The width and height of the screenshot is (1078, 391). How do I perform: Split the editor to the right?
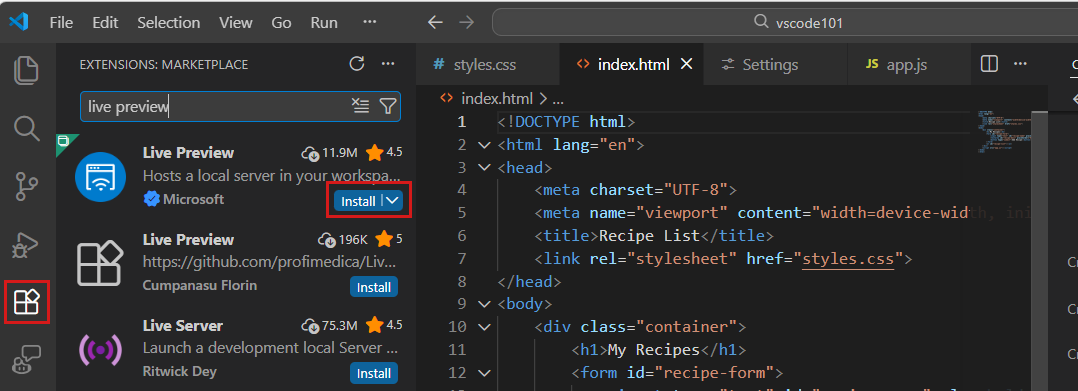989,64
